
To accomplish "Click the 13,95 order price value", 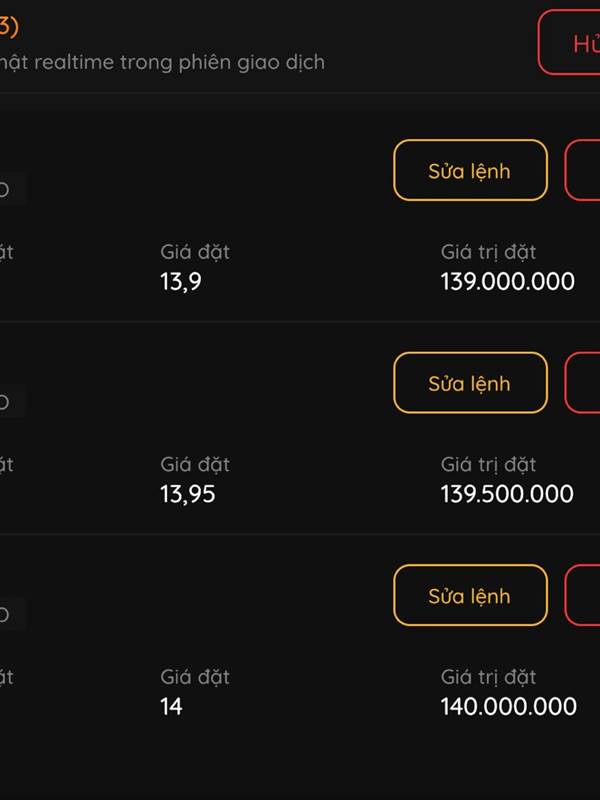I will point(188,494).
